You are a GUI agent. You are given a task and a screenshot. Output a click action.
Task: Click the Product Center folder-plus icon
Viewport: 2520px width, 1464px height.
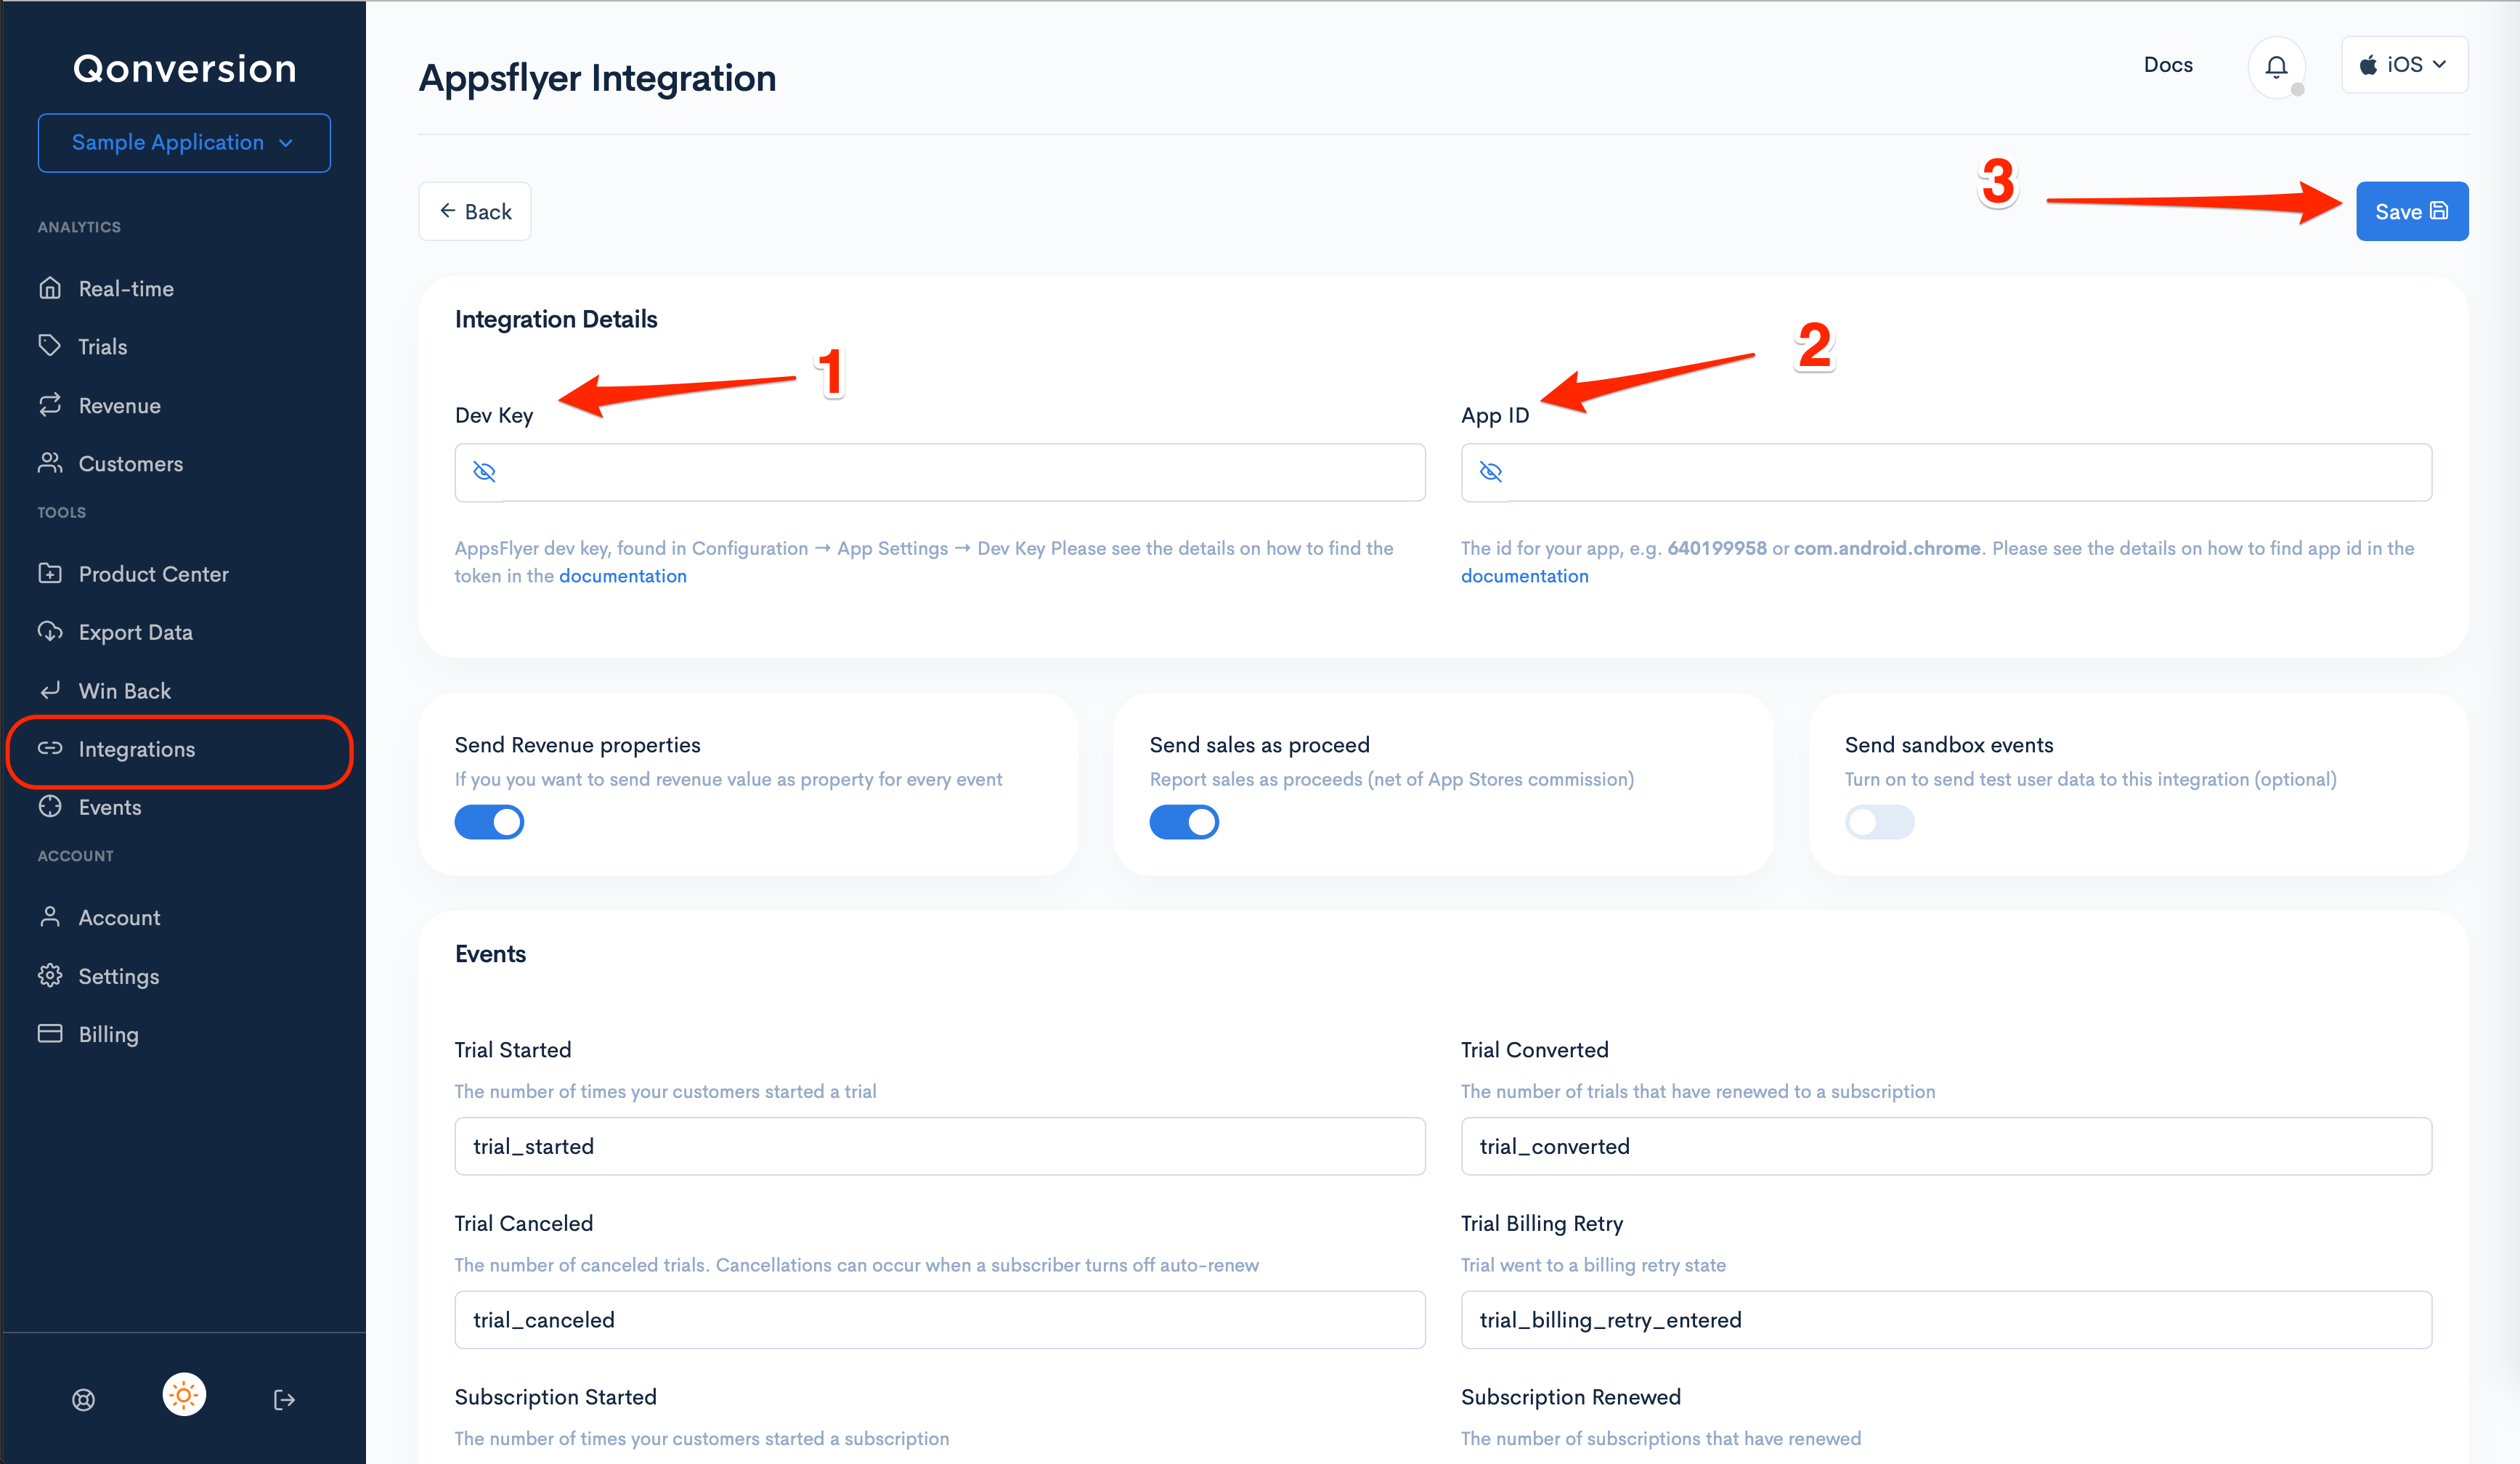pyautogui.click(x=50, y=573)
